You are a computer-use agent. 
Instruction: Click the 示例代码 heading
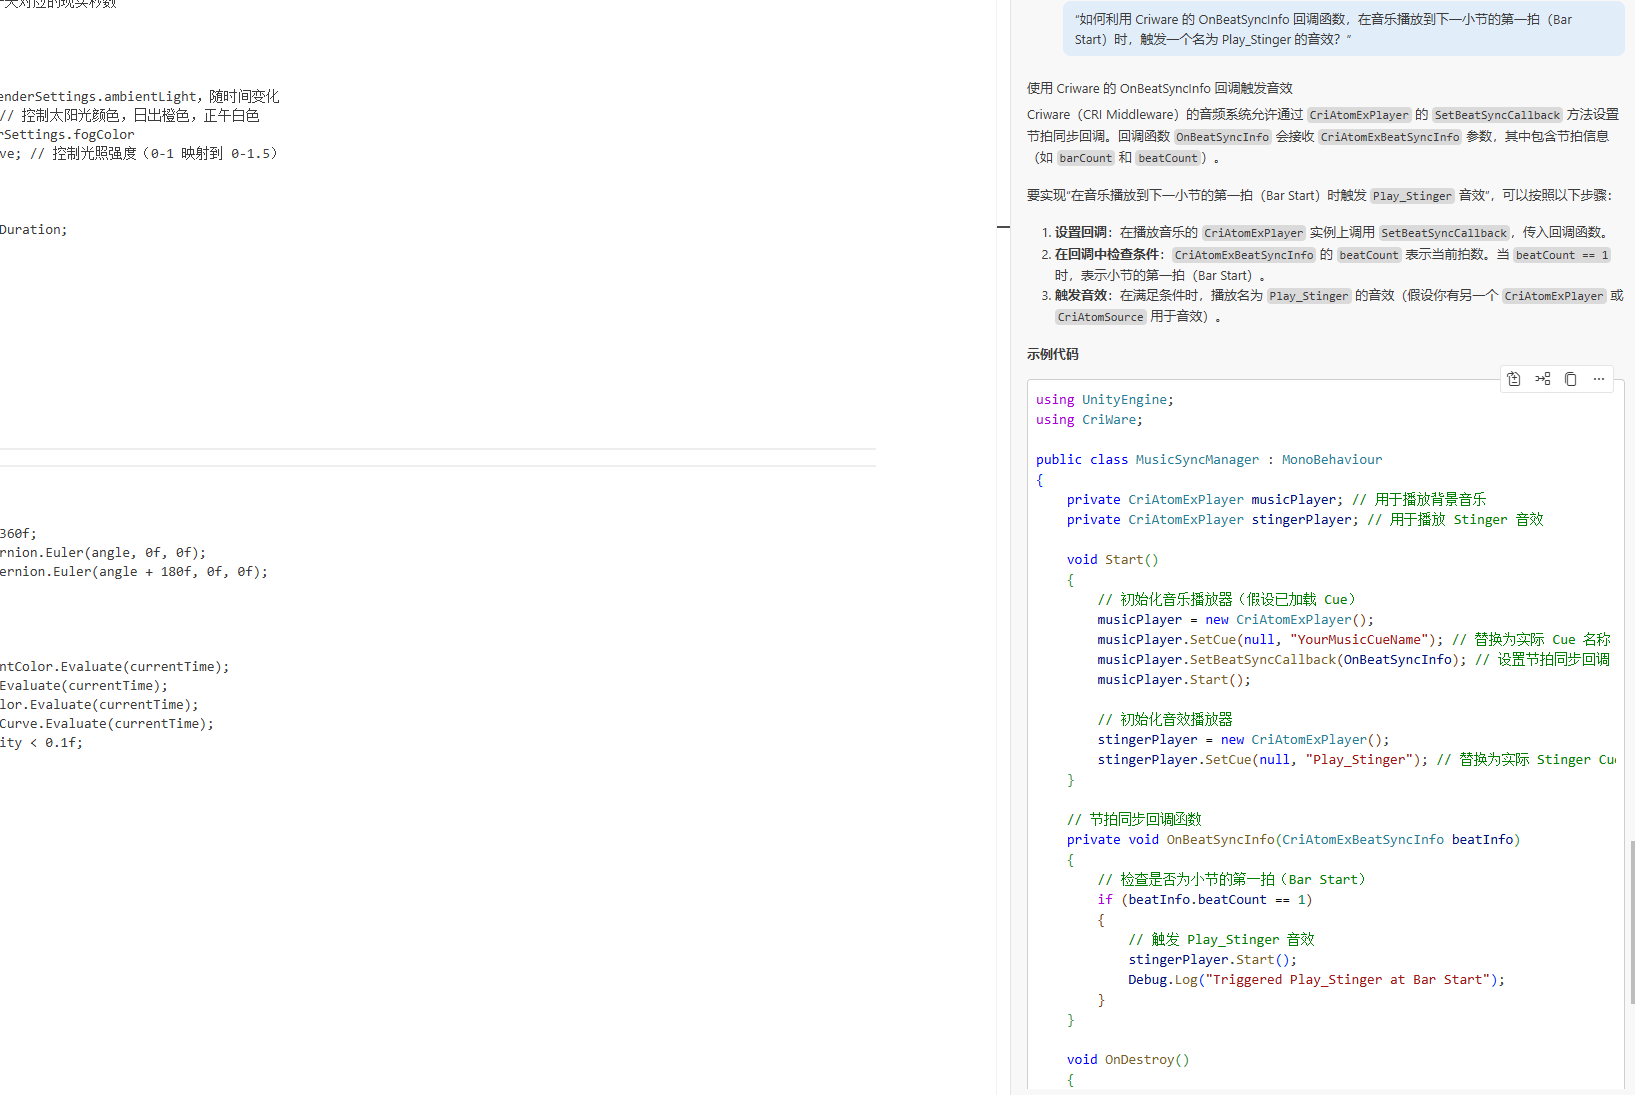pyautogui.click(x=1052, y=354)
